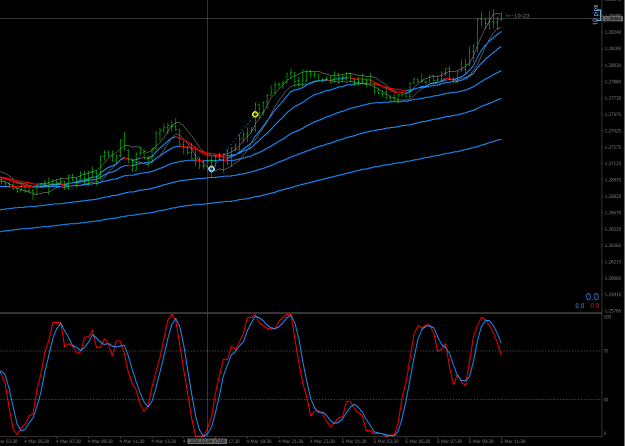Click the '10 pips' scale label
Viewport: 625px width, 446px height.
click(596, 15)
